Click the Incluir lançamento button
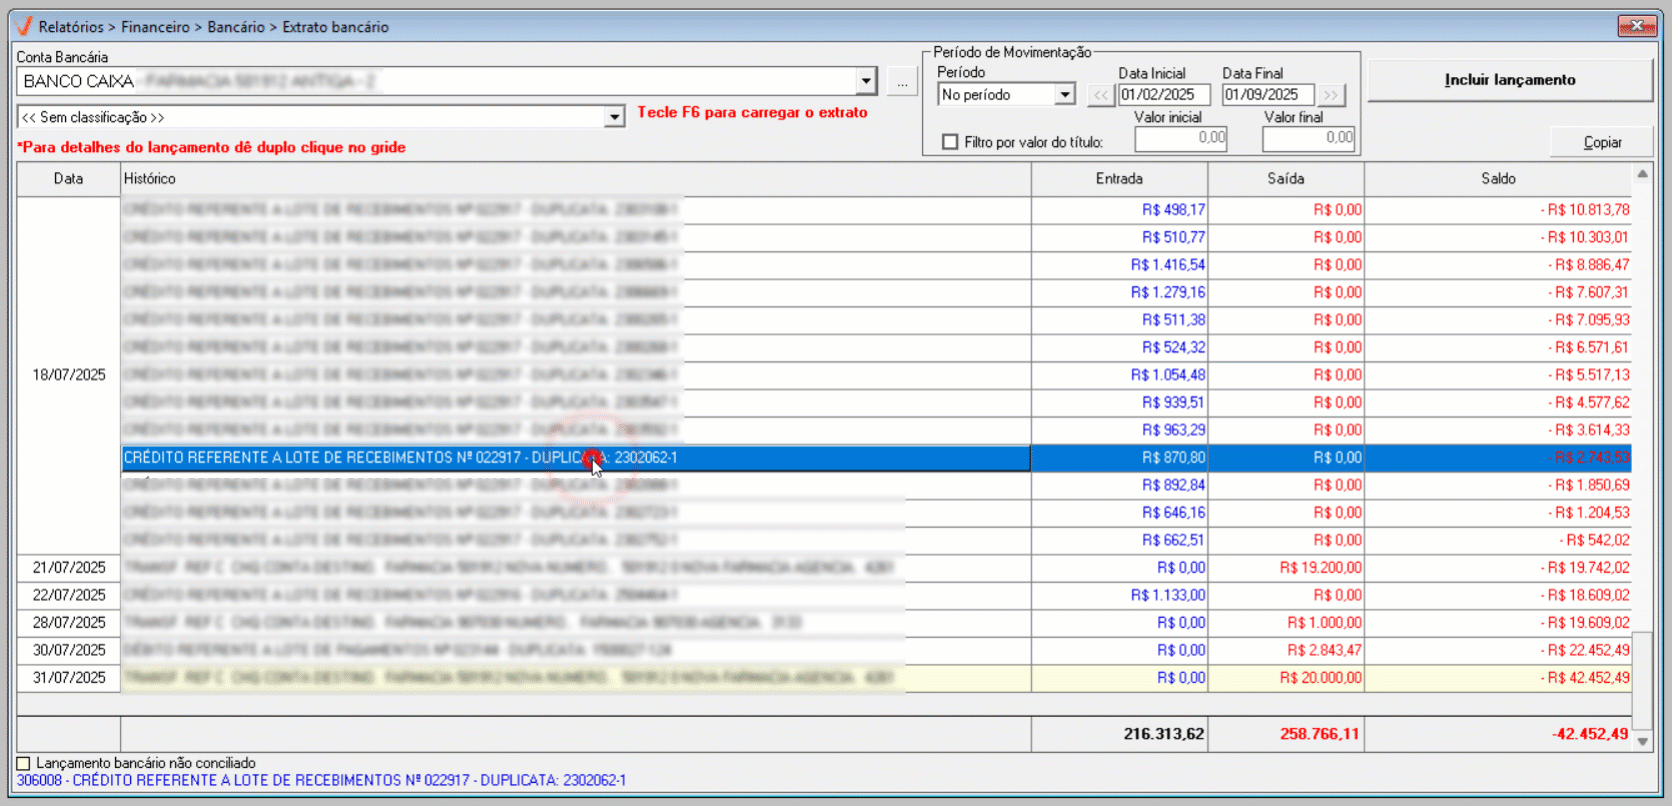This screenshot has width=1672, height=806. [x=1509, y=80]
